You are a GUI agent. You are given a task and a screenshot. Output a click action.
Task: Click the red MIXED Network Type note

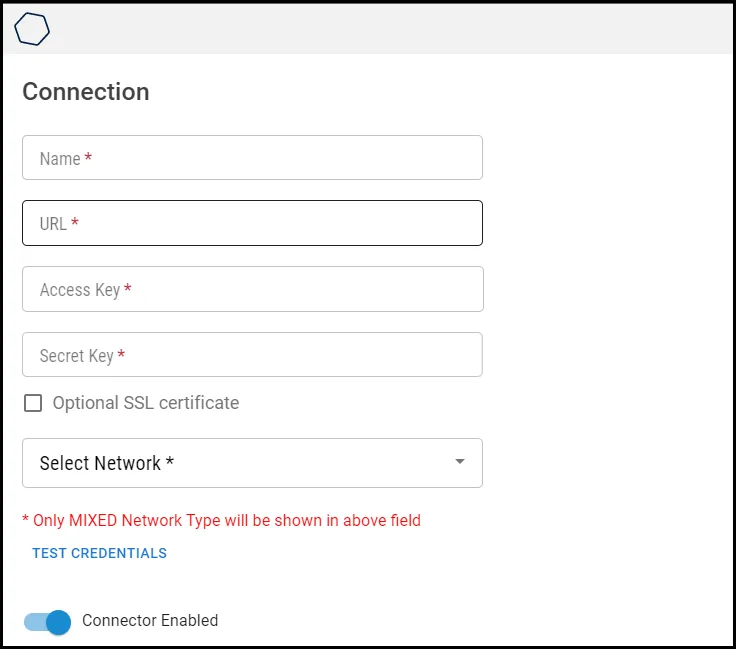point(222,520)
